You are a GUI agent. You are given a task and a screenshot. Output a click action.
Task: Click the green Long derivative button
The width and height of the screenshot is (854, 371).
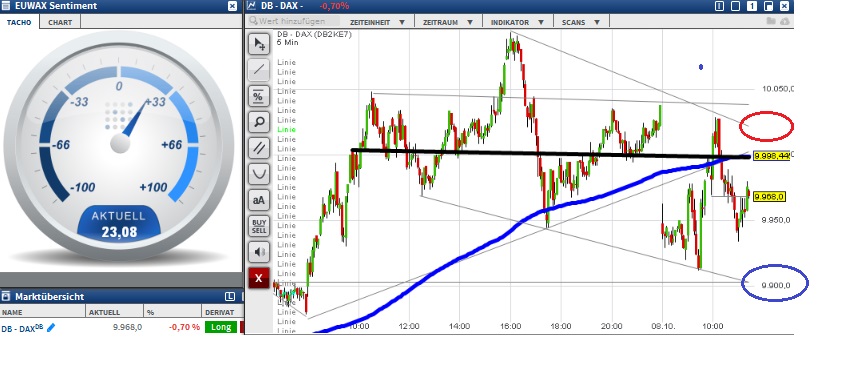coord(221,327)
